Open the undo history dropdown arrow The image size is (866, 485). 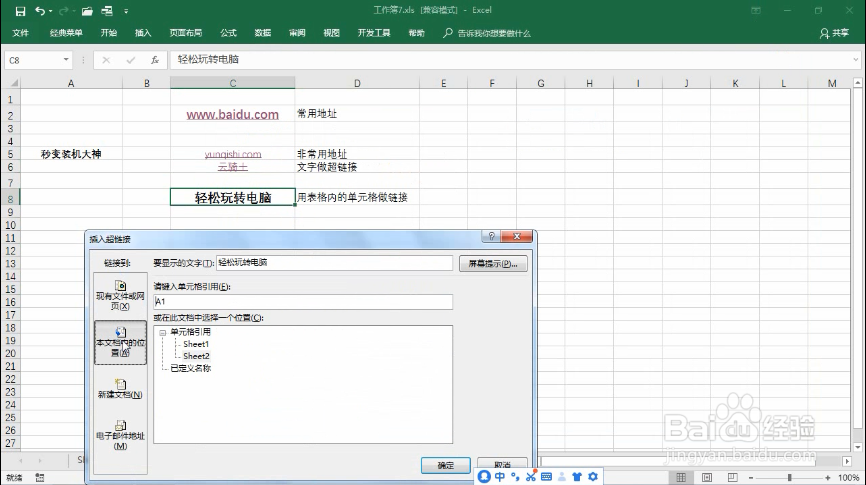[51, 11]
